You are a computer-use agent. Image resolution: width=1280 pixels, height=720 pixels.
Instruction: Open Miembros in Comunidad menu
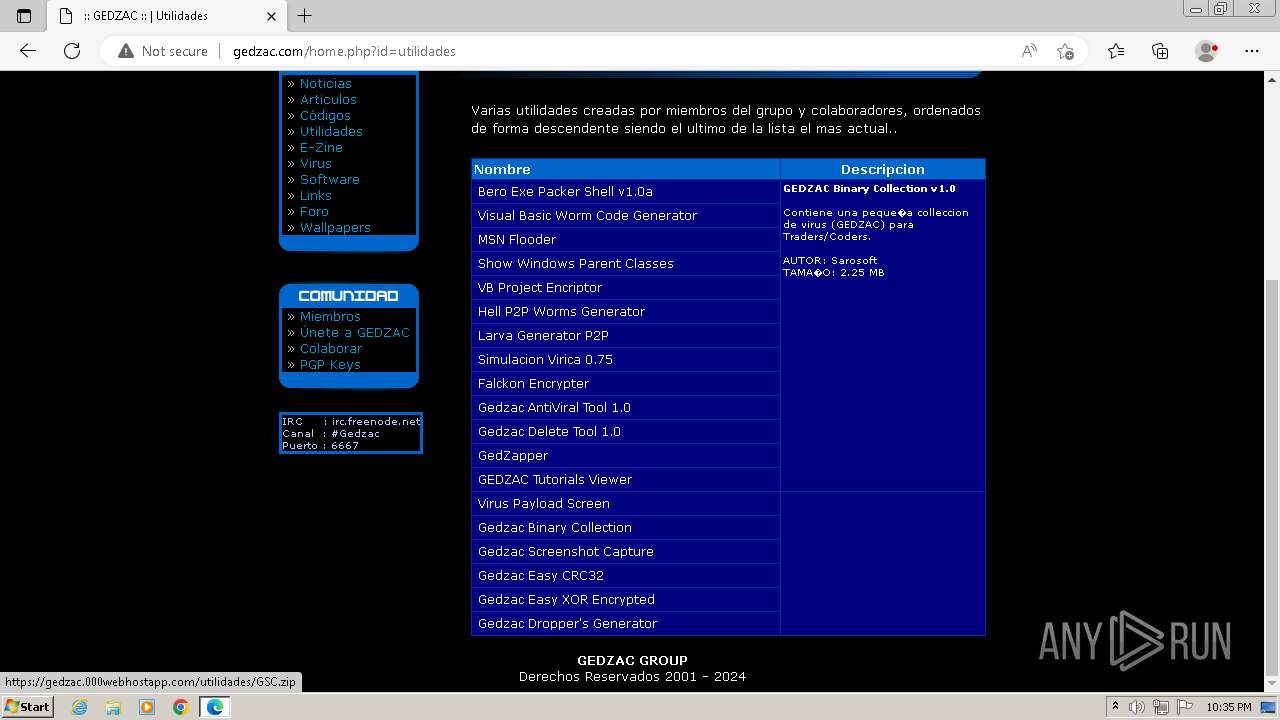[x=330, y=316]
